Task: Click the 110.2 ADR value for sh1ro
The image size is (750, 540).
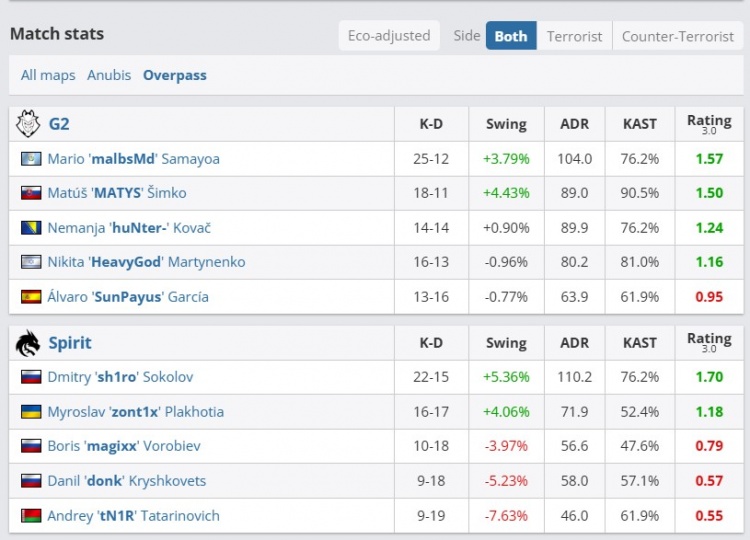Action: [574, 377]
